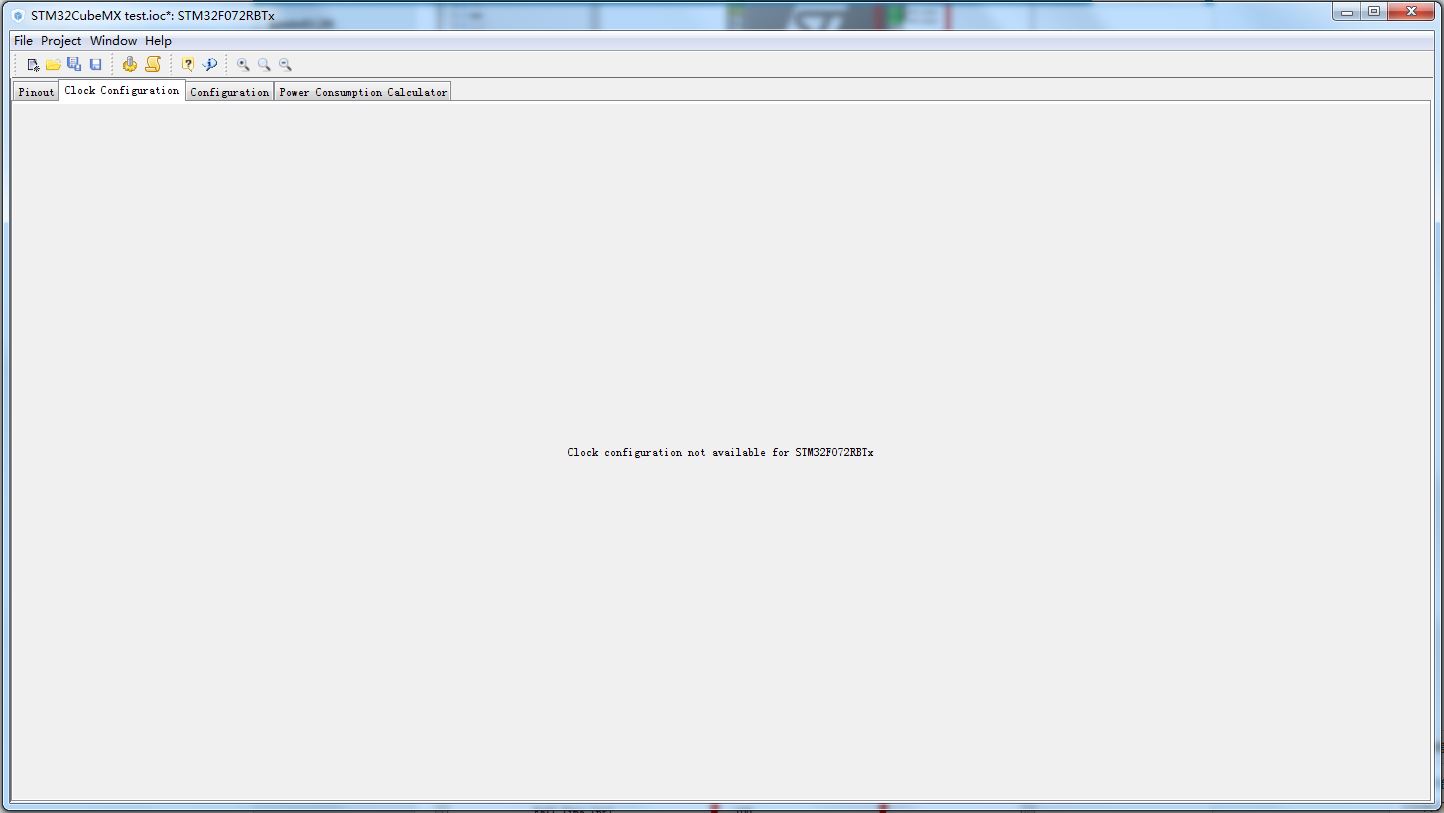The height and width of the screenshot is (813, 1444).
Task: Open the File menu
Action: click(x=23, y=41)
